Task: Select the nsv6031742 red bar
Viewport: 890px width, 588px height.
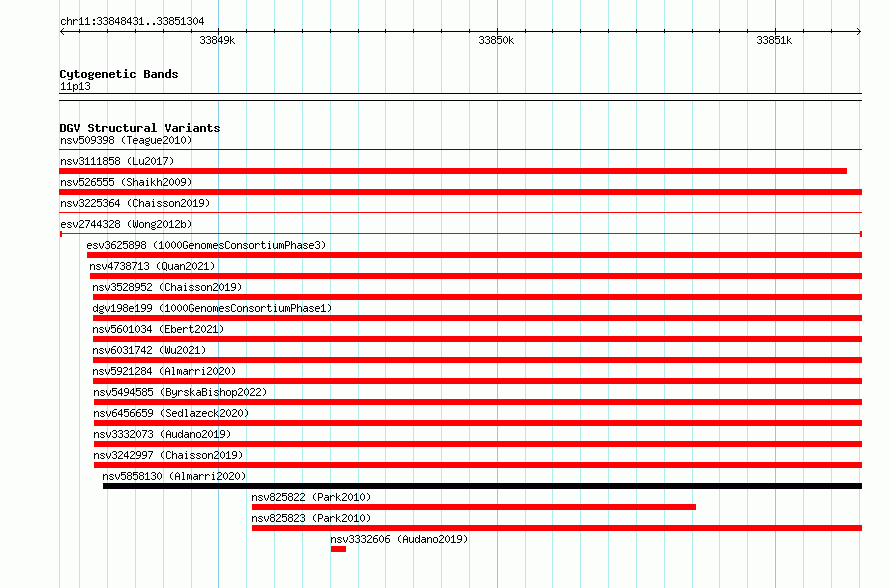Action: click(x=477, y=360)
